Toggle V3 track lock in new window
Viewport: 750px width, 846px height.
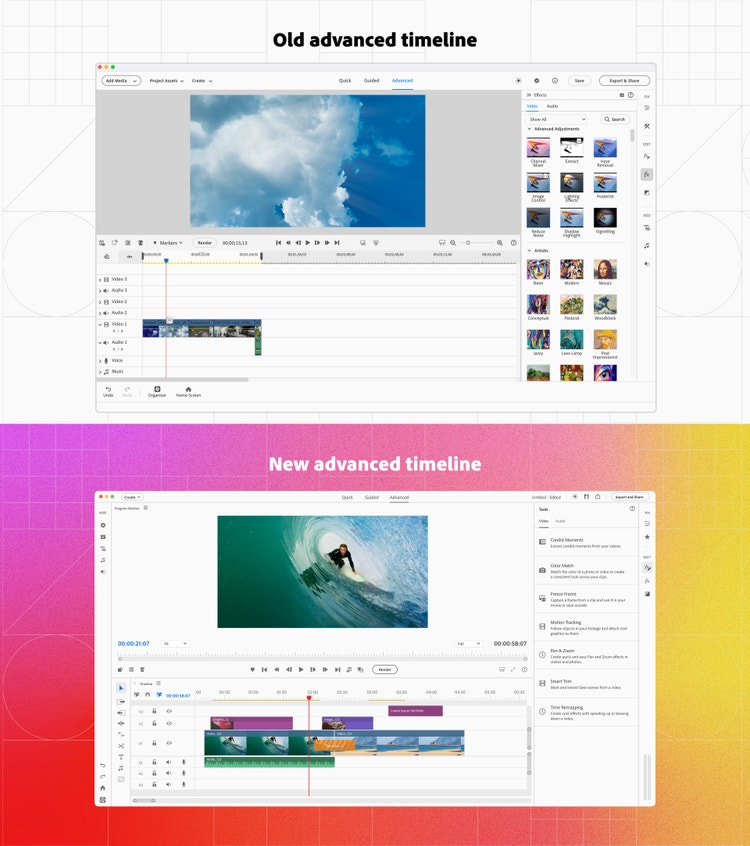coord(154,711)
